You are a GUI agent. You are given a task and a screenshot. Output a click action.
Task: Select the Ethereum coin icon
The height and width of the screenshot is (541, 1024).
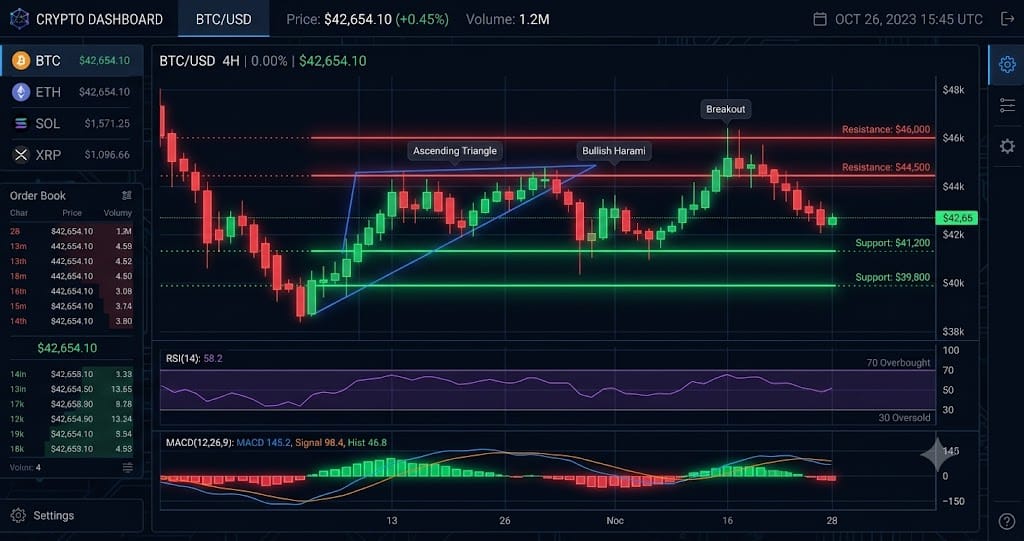21,92
